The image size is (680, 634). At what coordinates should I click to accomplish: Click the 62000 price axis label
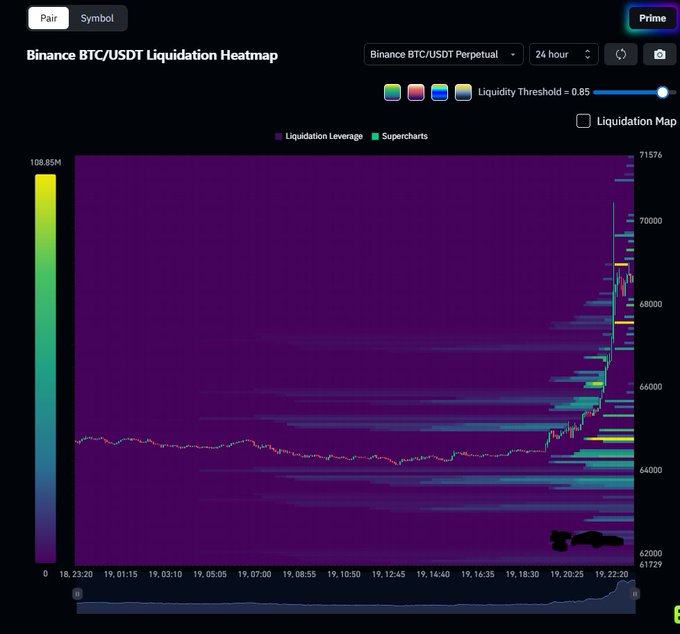651,553
